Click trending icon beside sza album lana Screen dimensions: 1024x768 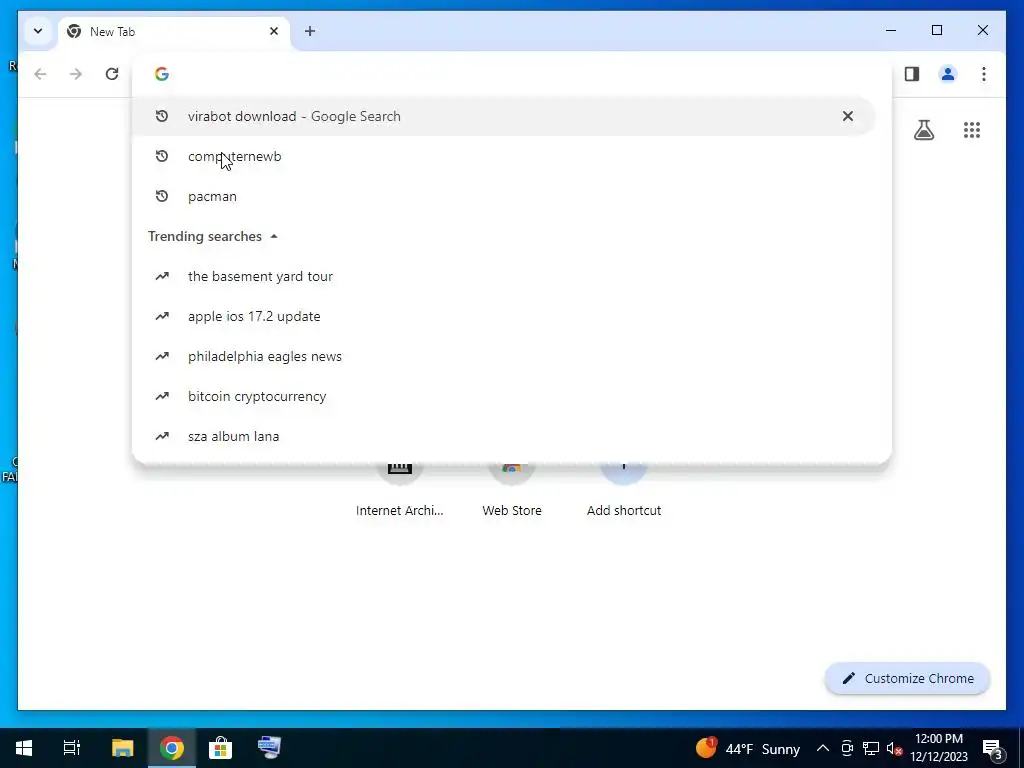tap(162, 436)
